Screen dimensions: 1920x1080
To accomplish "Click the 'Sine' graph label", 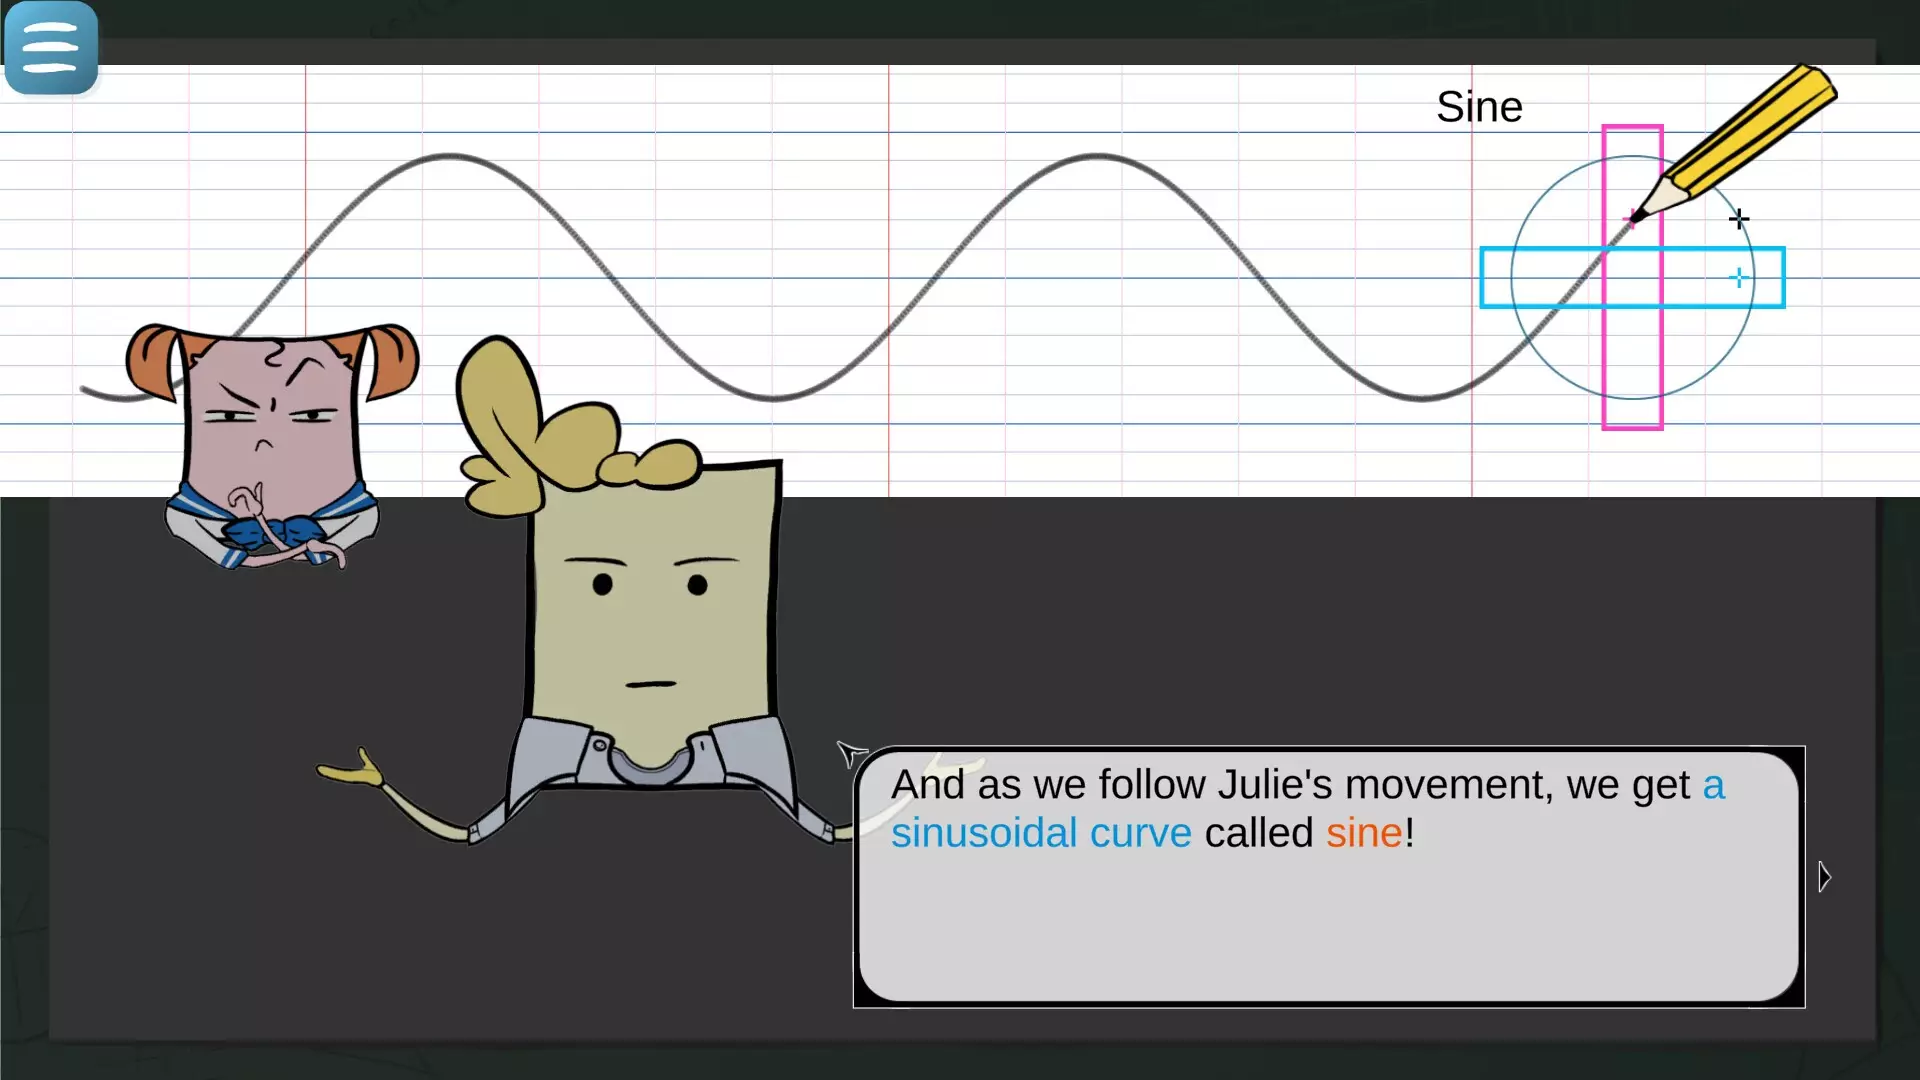I will tap(1479, 107).
